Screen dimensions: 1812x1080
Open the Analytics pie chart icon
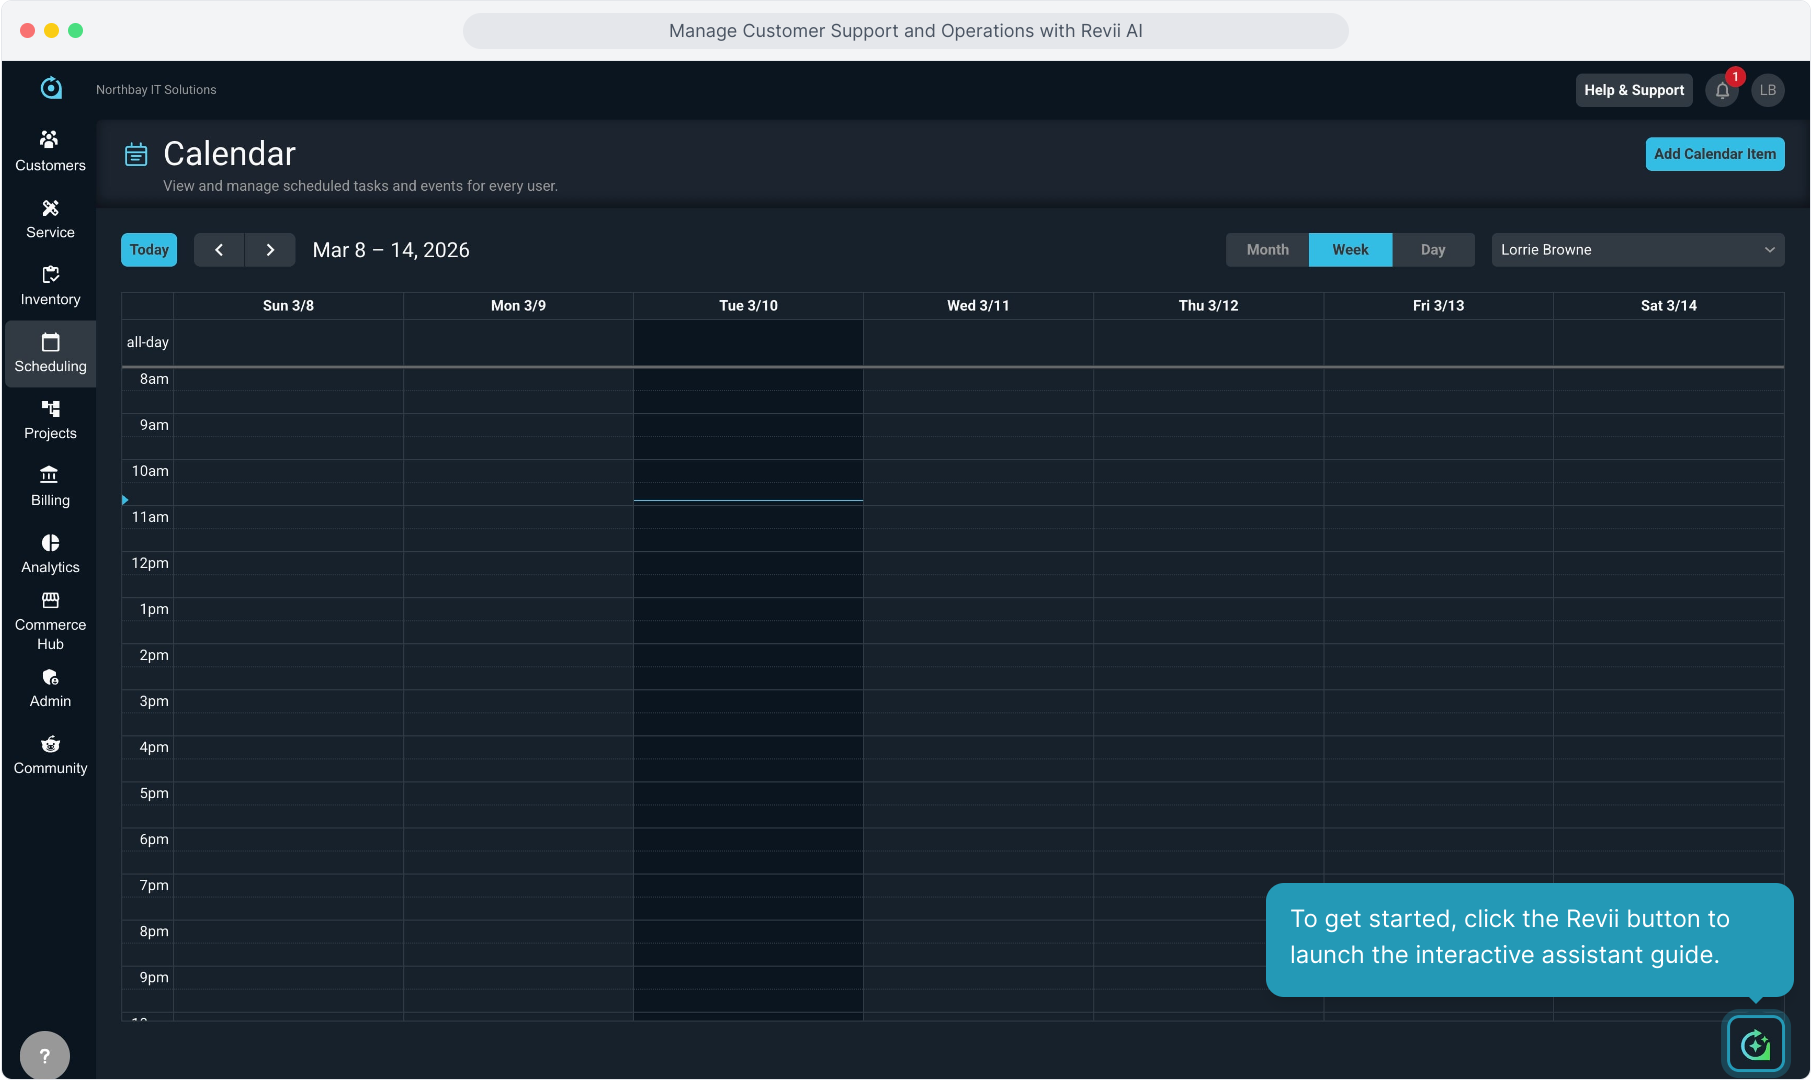50,543
